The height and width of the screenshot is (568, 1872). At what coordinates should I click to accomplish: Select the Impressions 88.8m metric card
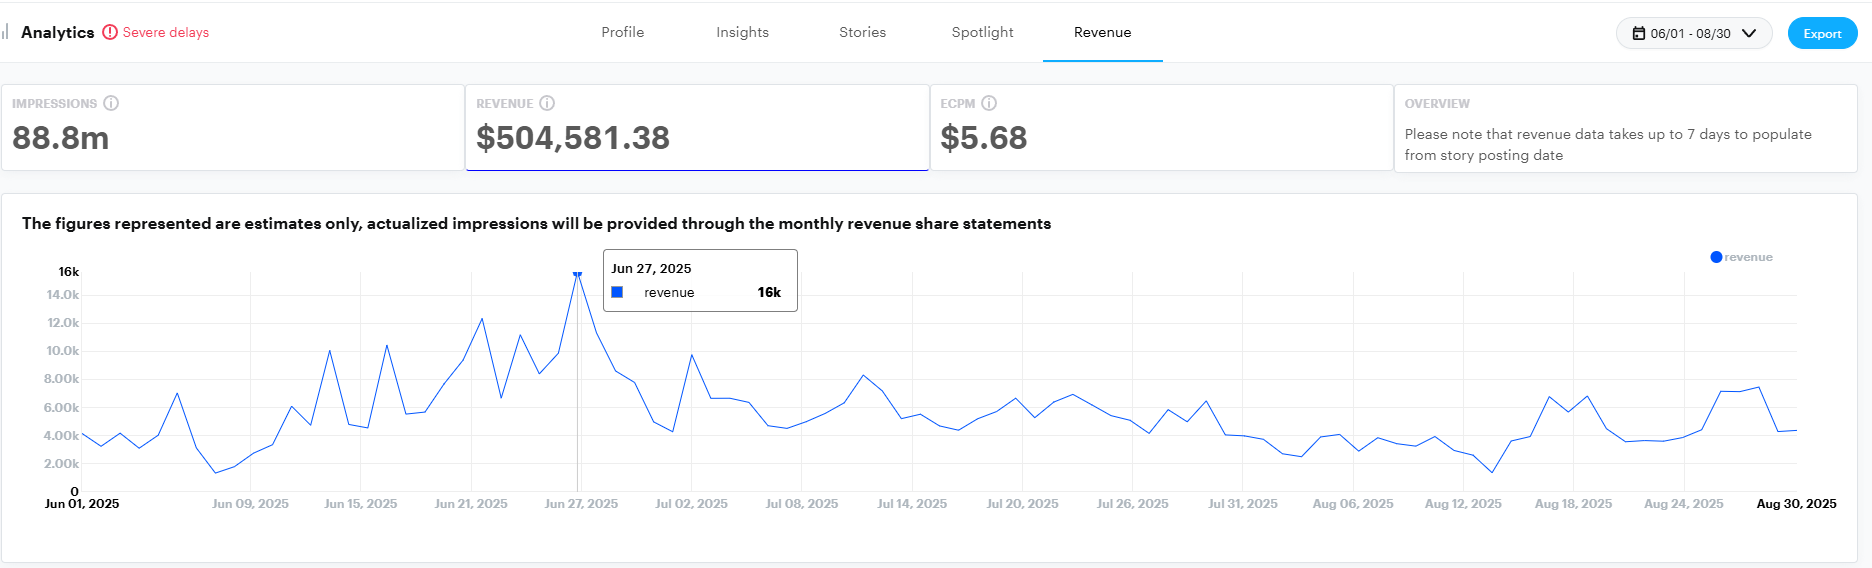click(232, 128)
